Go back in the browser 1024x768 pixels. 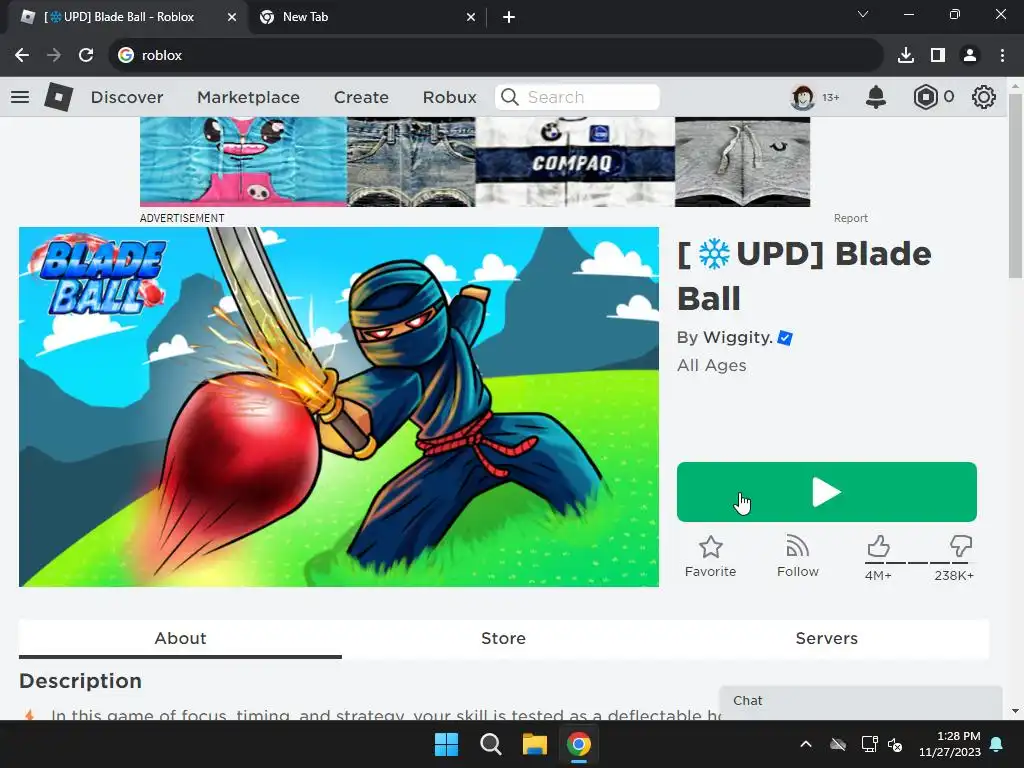click(x=22, y=56)
